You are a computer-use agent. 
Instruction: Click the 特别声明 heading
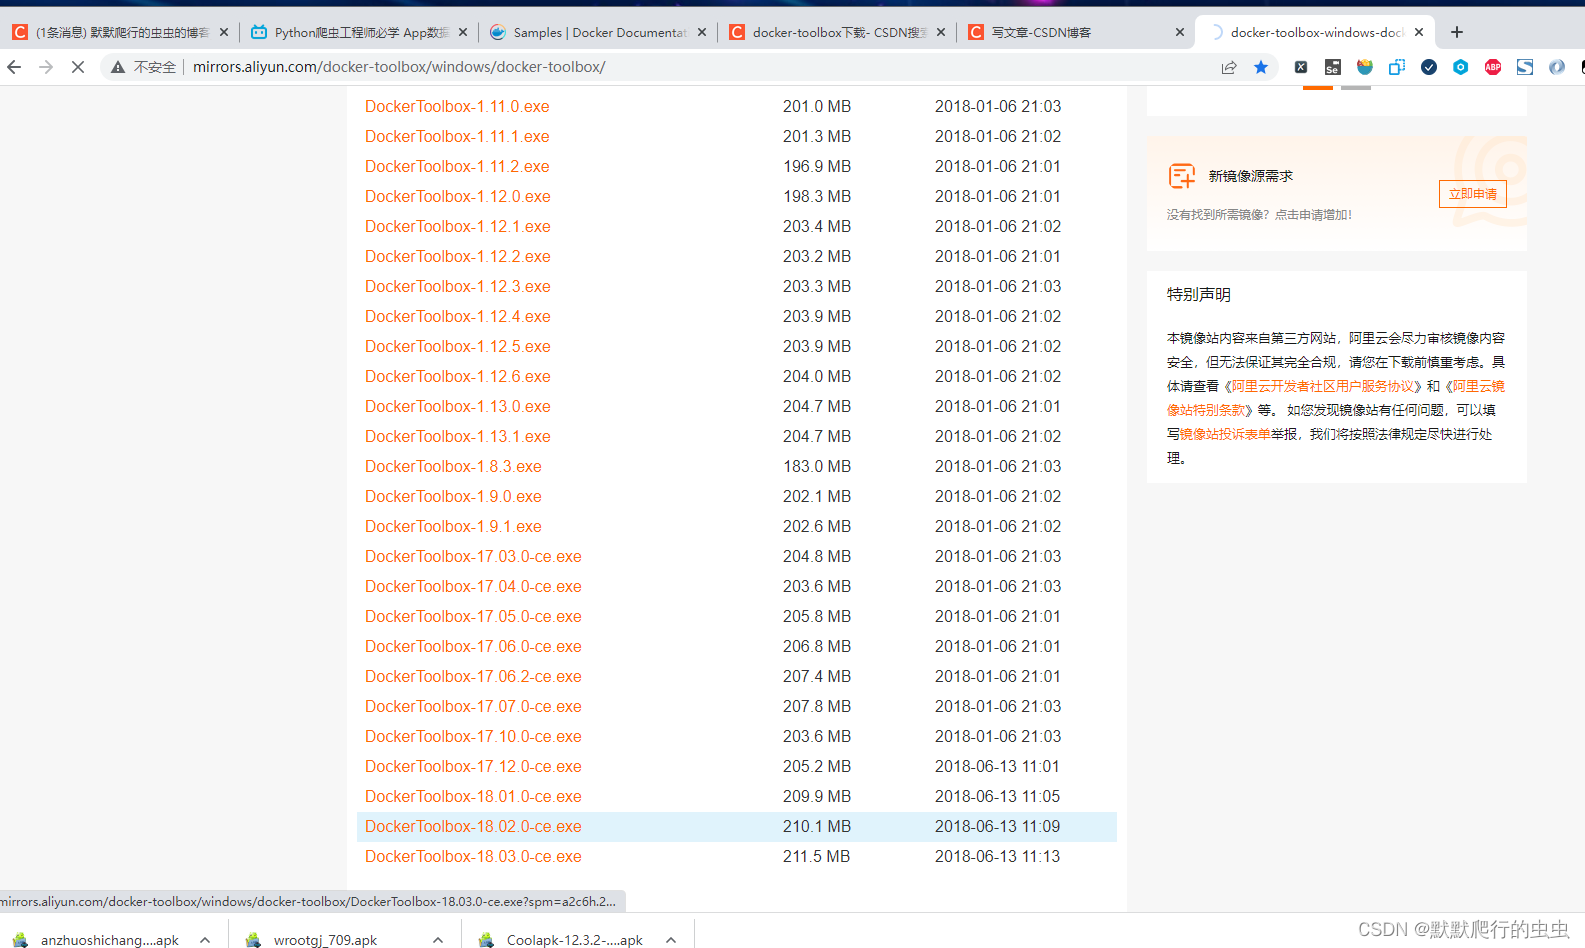pos(1199,295)
